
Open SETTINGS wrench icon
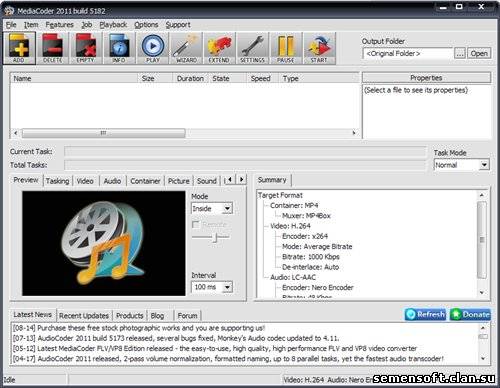pos(253,48)
